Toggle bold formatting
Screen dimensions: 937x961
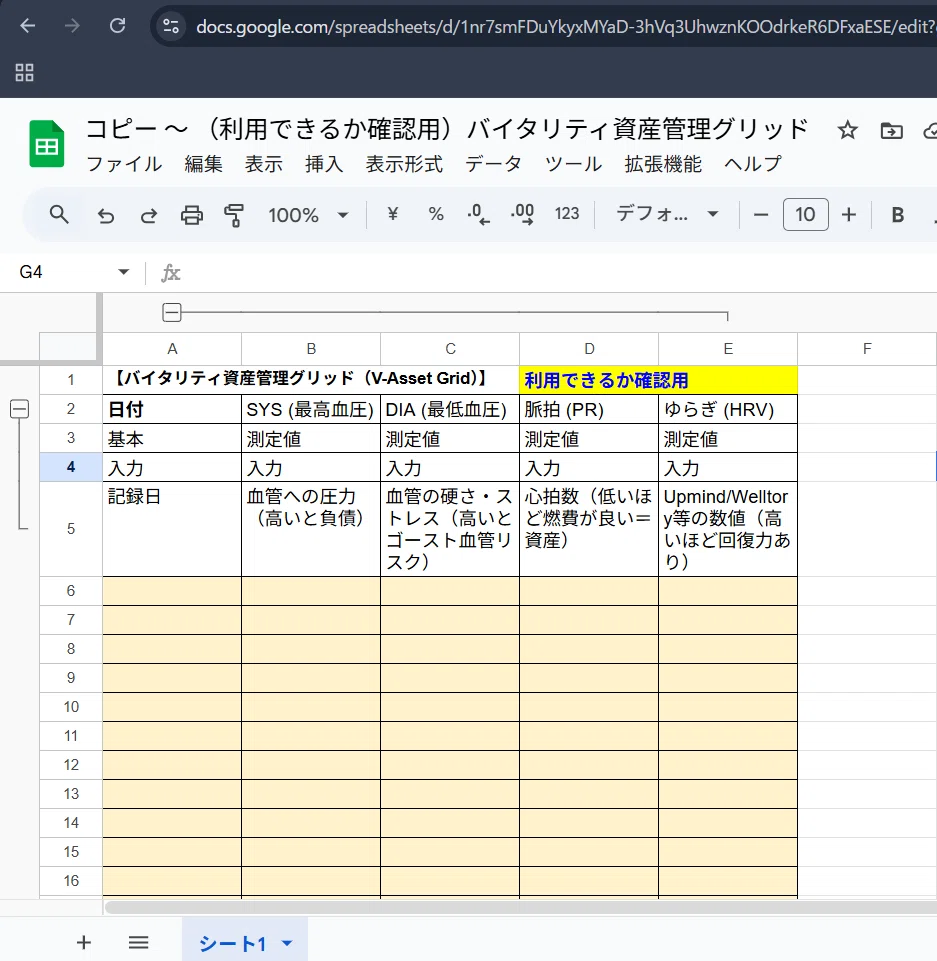[897, 215]
